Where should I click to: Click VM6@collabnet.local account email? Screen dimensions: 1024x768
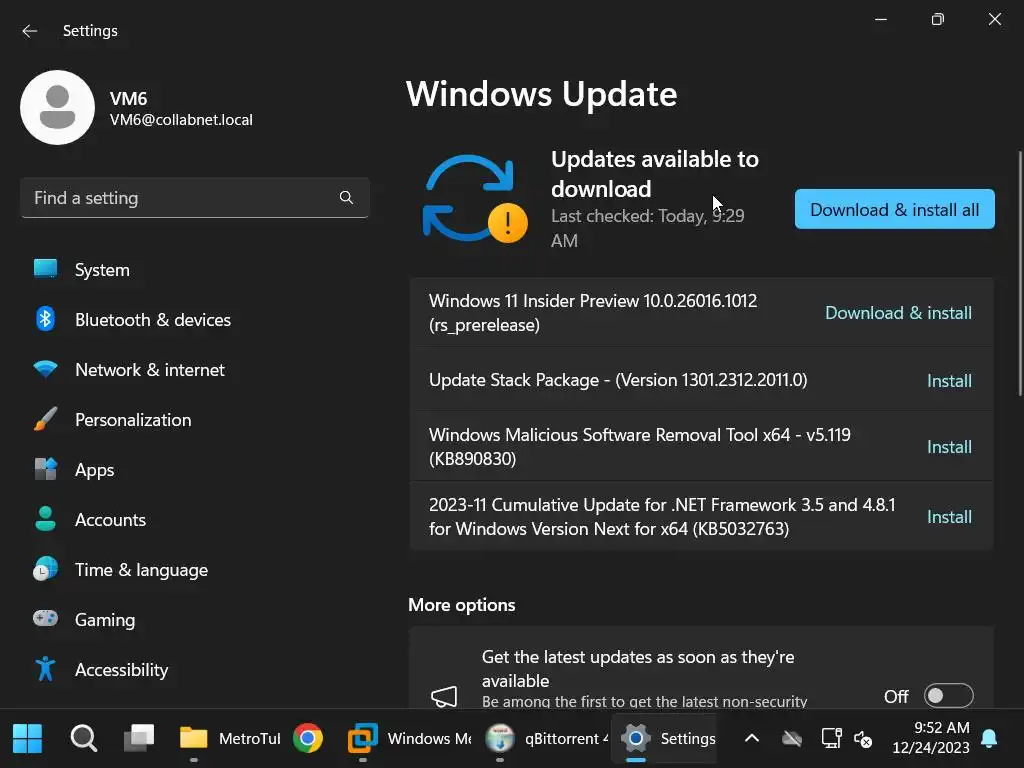click(x=181, y=120)
